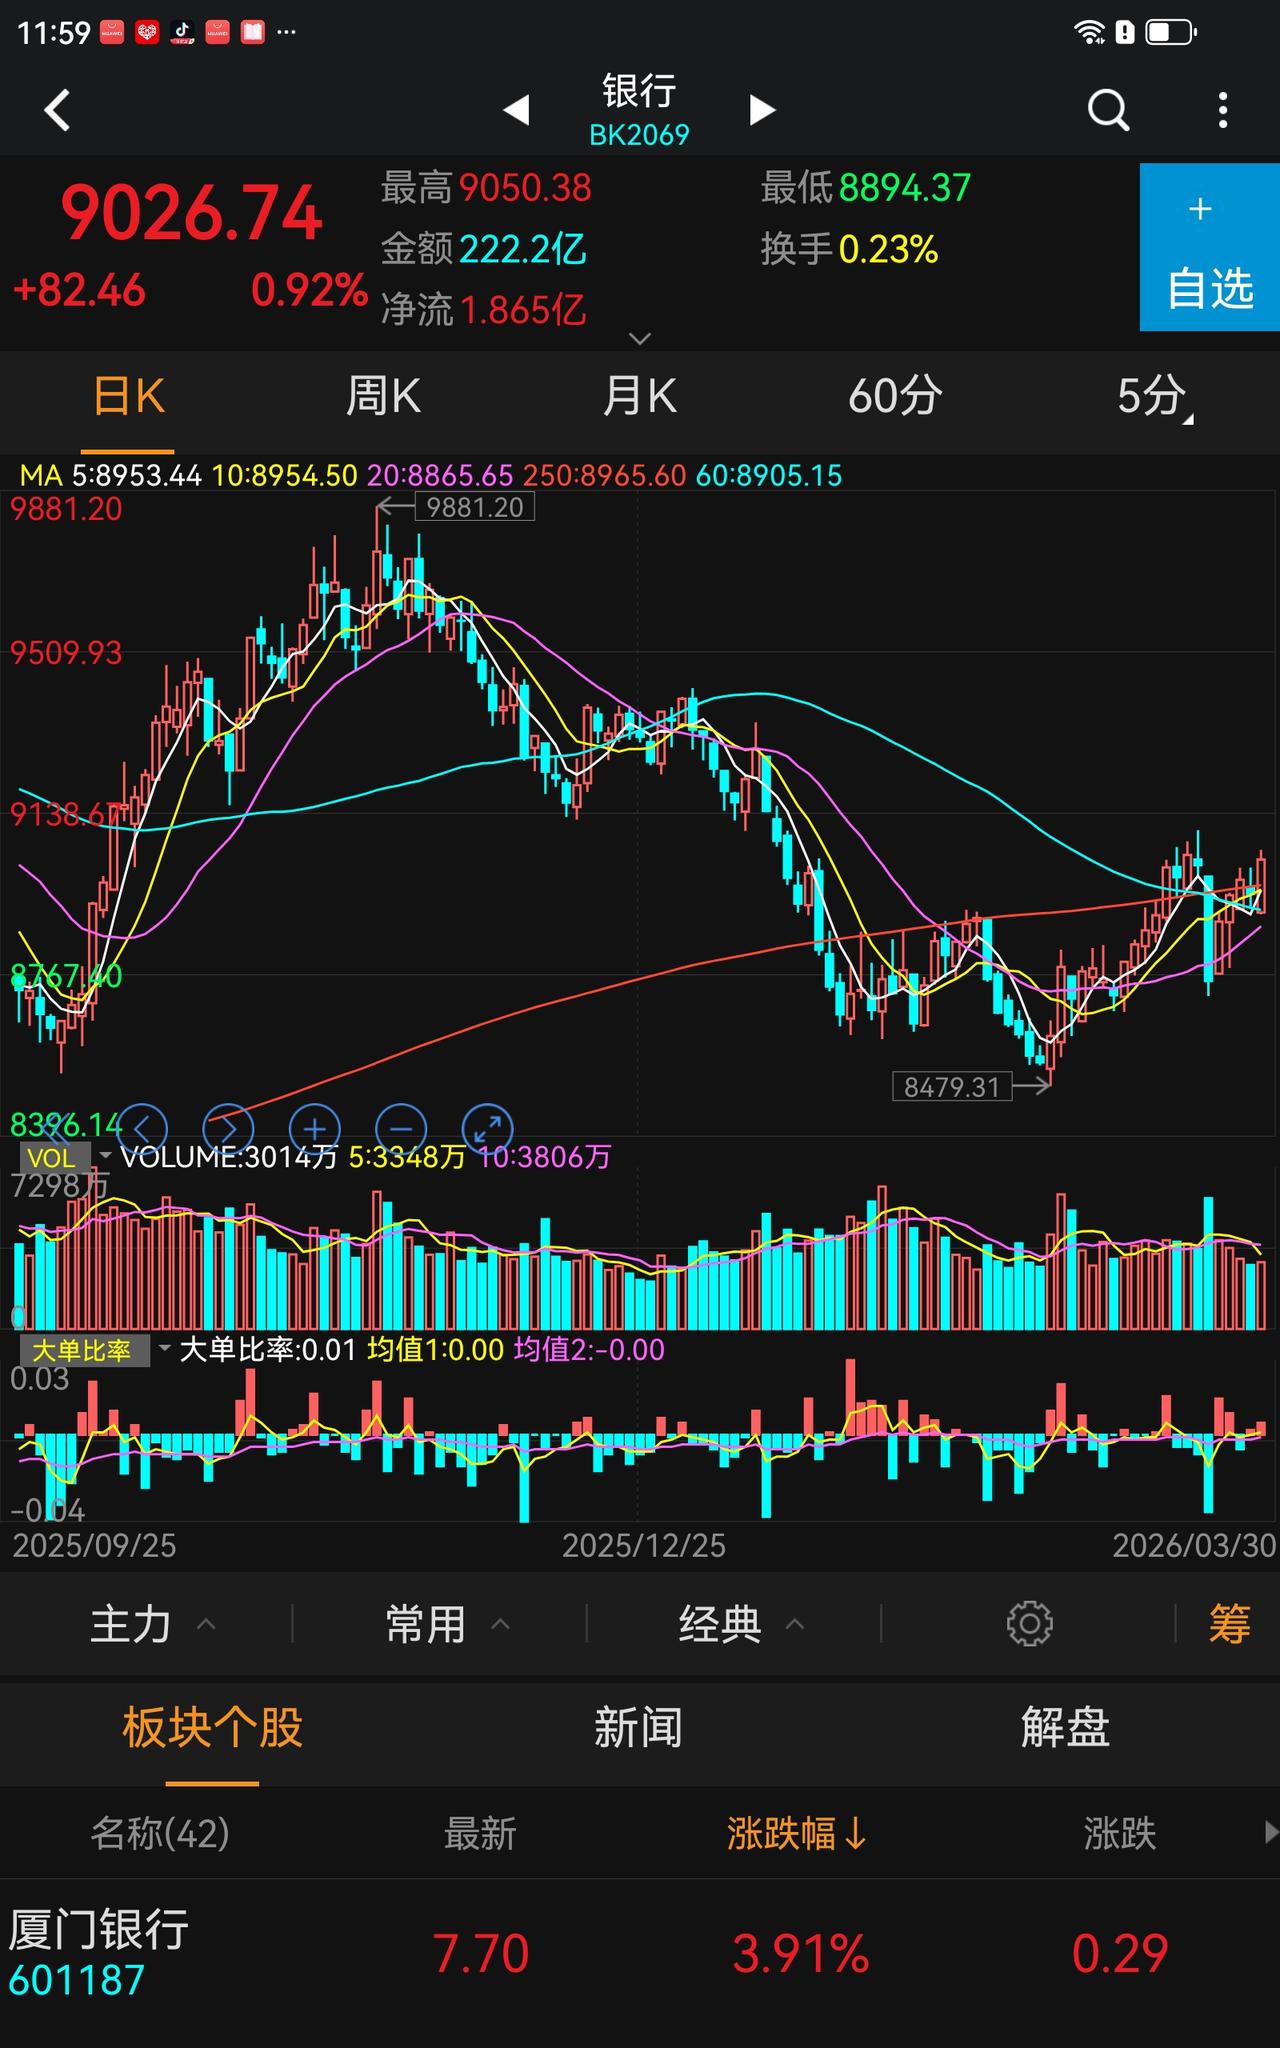The width and height of the screenshot is (1280, 2048).
Task: Tap the MA moving average legend line
Action: tap(430, 475)
